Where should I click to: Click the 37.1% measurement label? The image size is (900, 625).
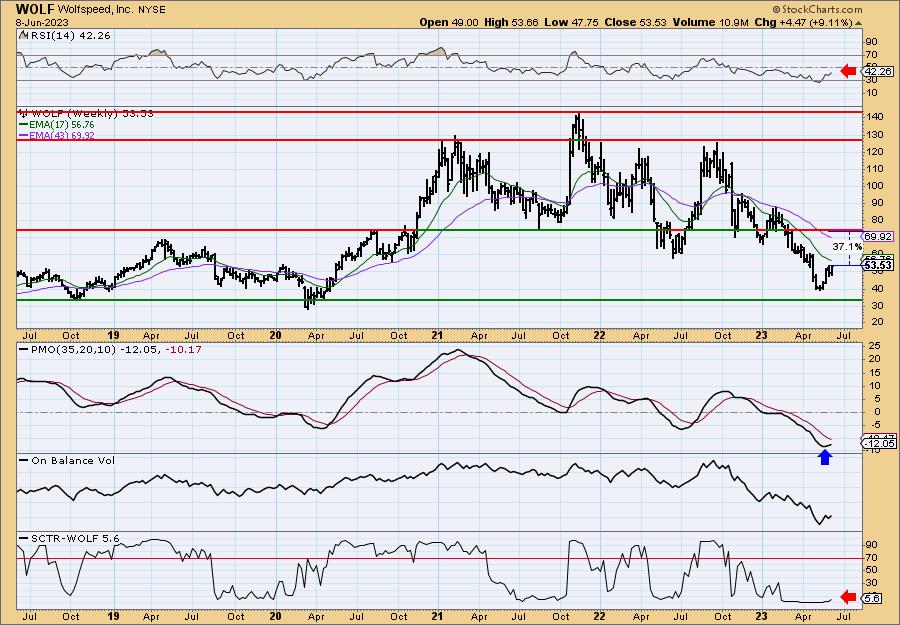(x=847, y=247)
